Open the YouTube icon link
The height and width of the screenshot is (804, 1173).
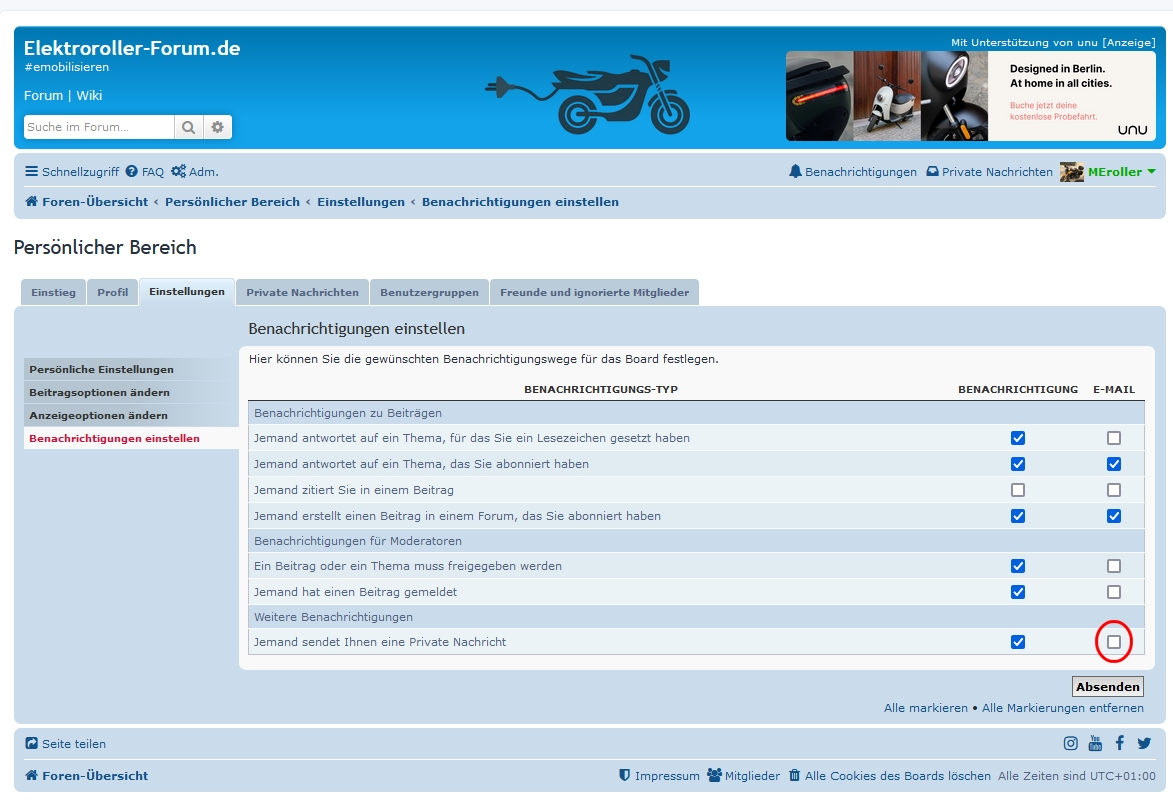(x=1095, y=743)
